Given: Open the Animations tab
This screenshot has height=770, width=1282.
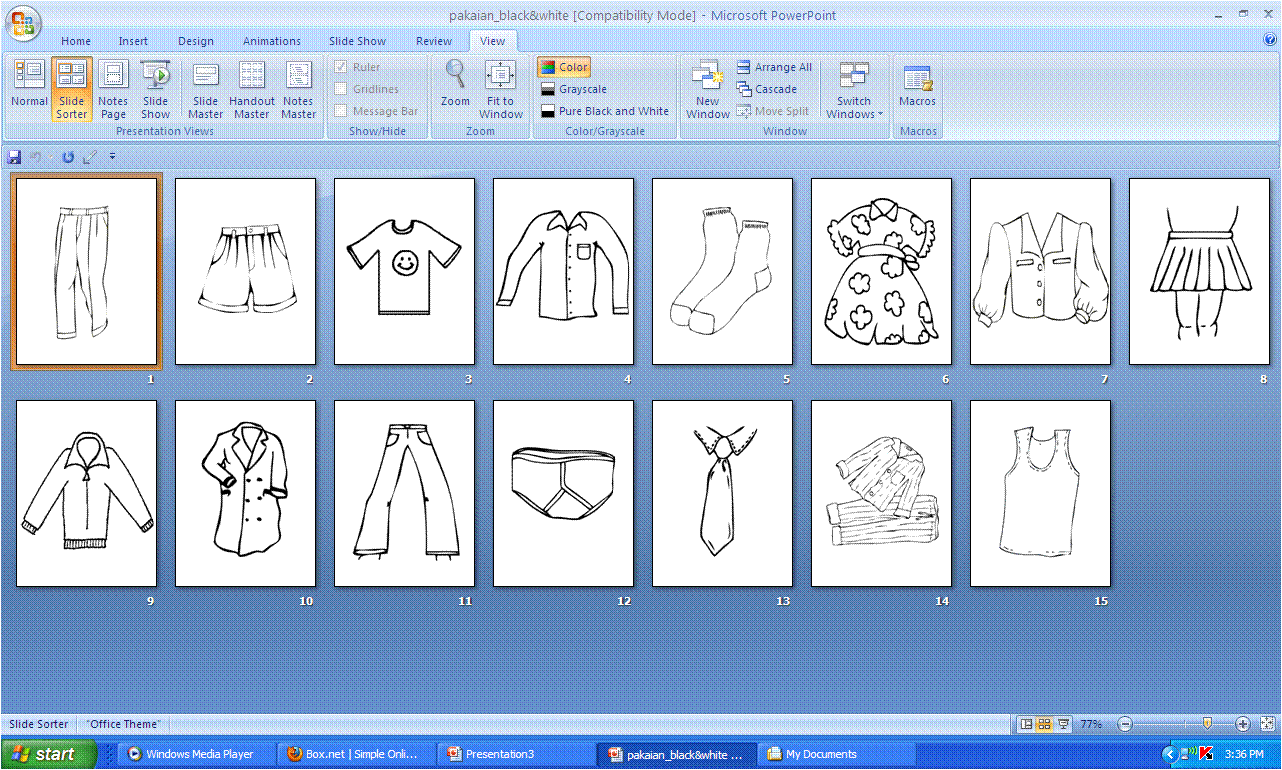Looking at the screenshot, I should (x=272, y=41).
